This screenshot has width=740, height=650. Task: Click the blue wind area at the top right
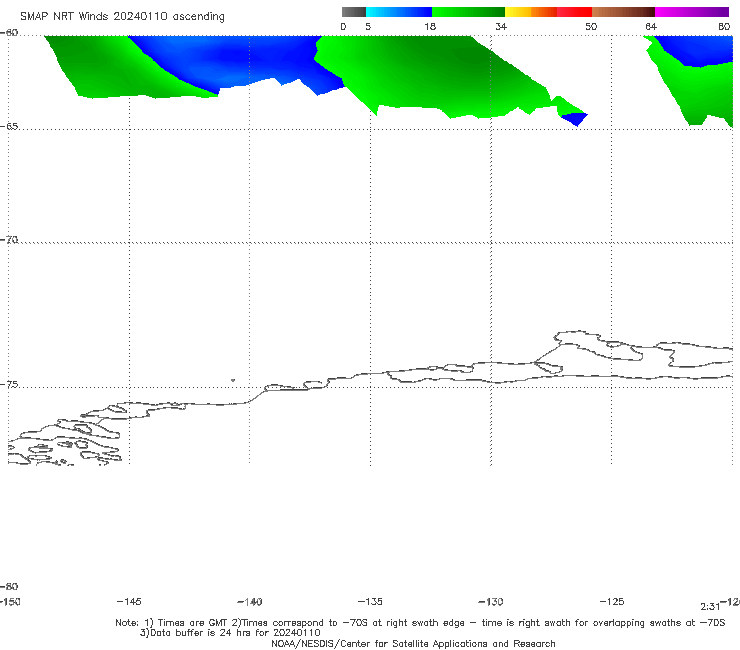point(698,50)
